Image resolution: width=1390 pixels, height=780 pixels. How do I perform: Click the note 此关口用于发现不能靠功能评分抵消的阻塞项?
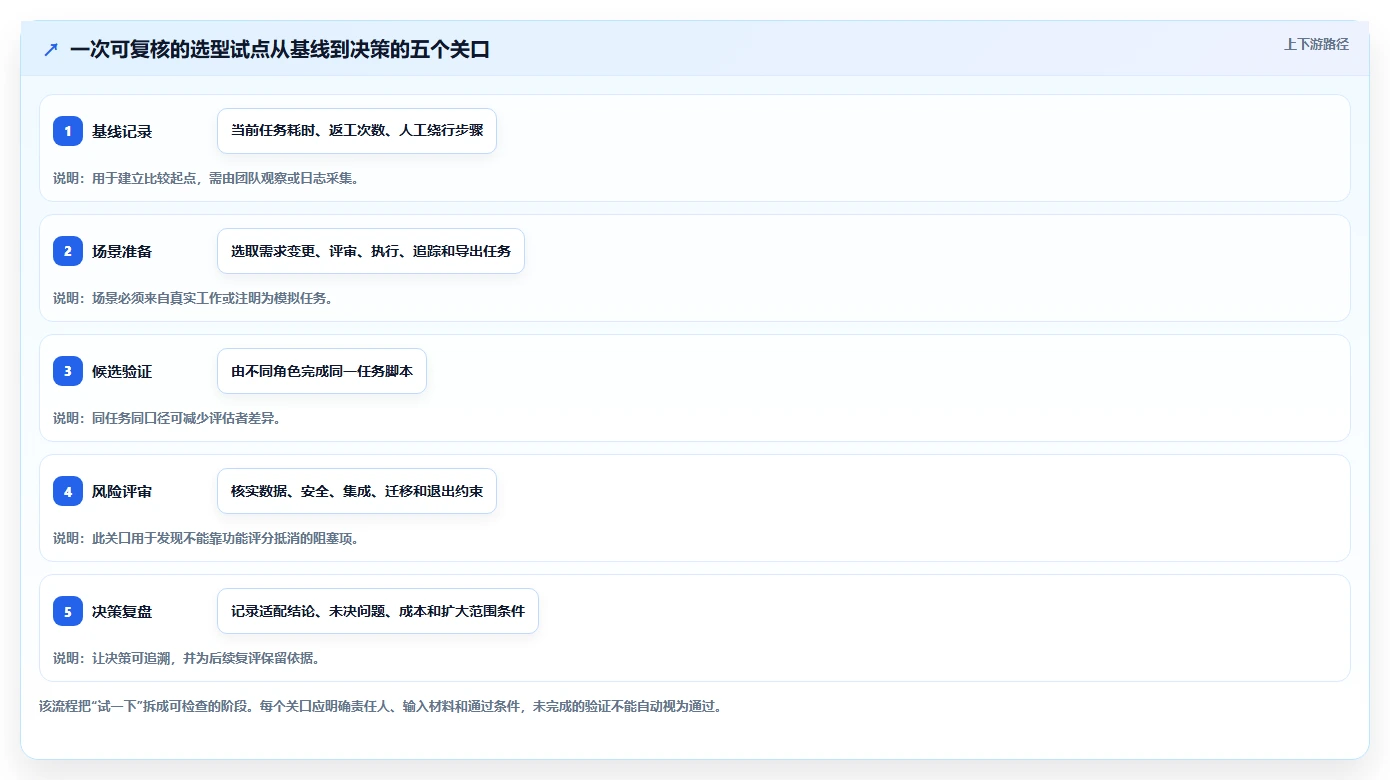pyautogui.click(x=206, y=538)
